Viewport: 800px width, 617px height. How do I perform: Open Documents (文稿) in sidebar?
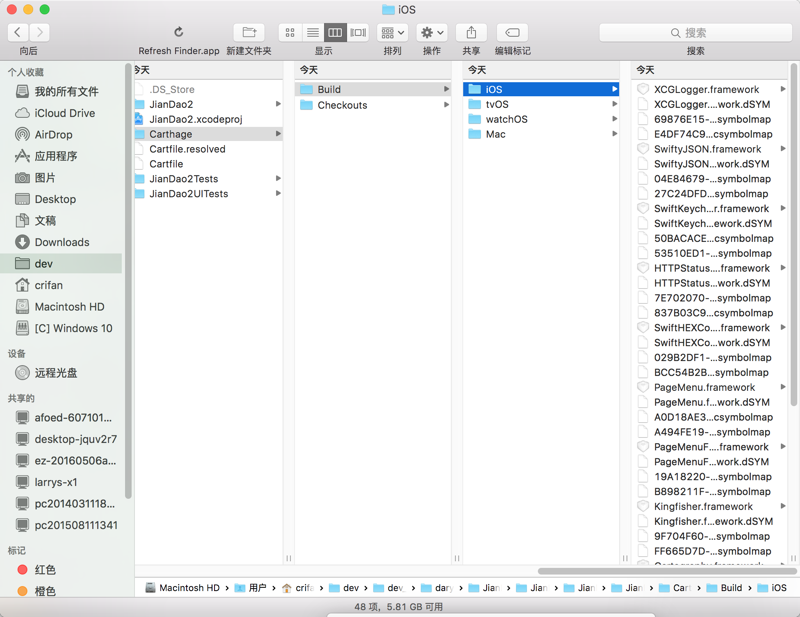[x=61, y=220]
